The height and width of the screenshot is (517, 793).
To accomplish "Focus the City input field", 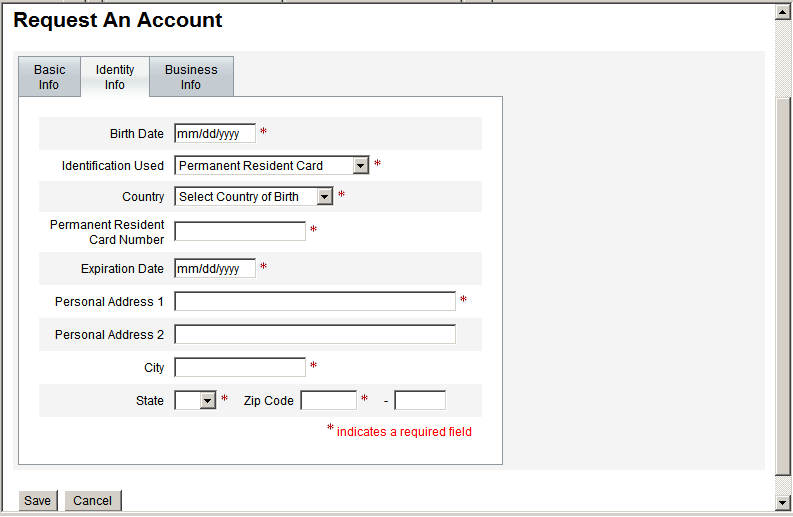I will click(240, 368).
